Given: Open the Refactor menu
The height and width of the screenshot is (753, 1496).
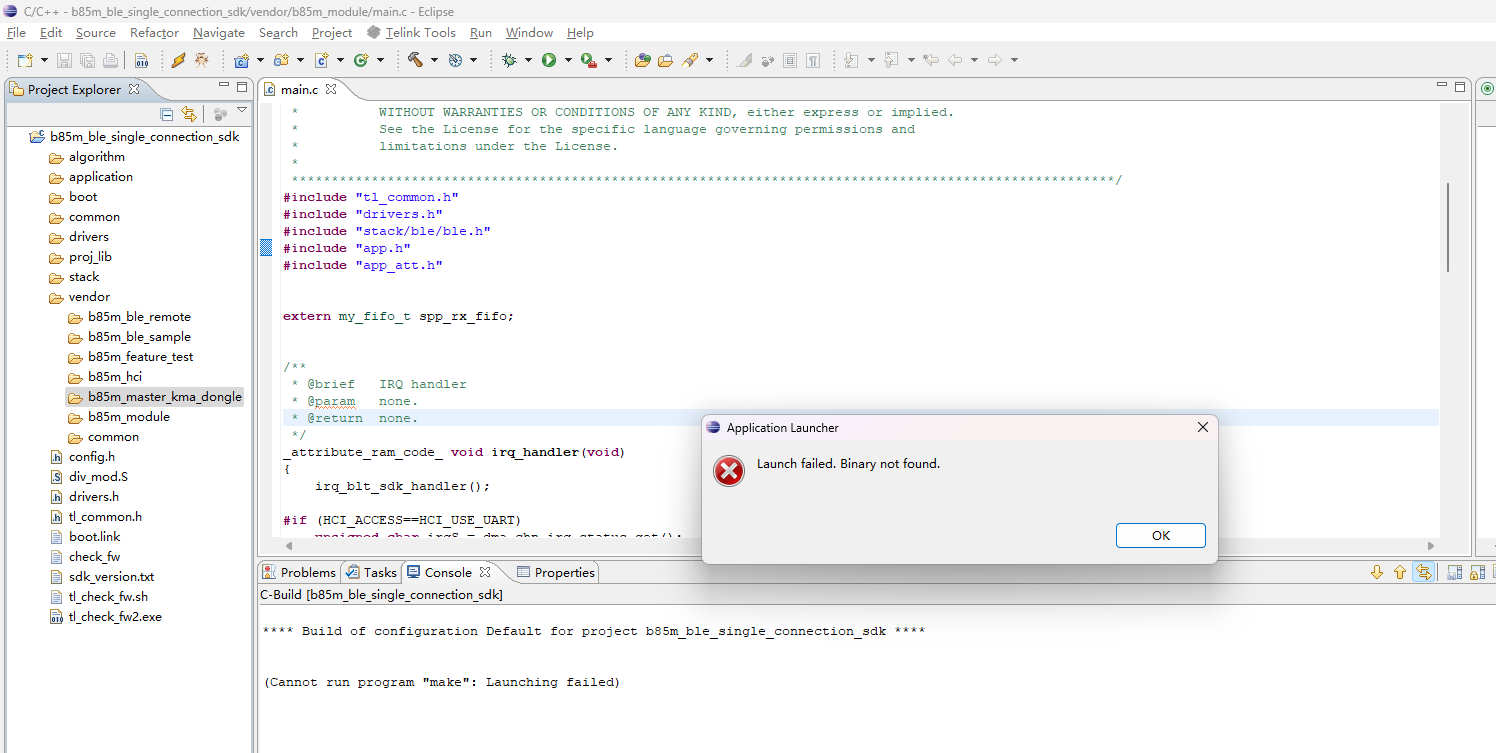Looking at the screenshot, I should 154,33.
